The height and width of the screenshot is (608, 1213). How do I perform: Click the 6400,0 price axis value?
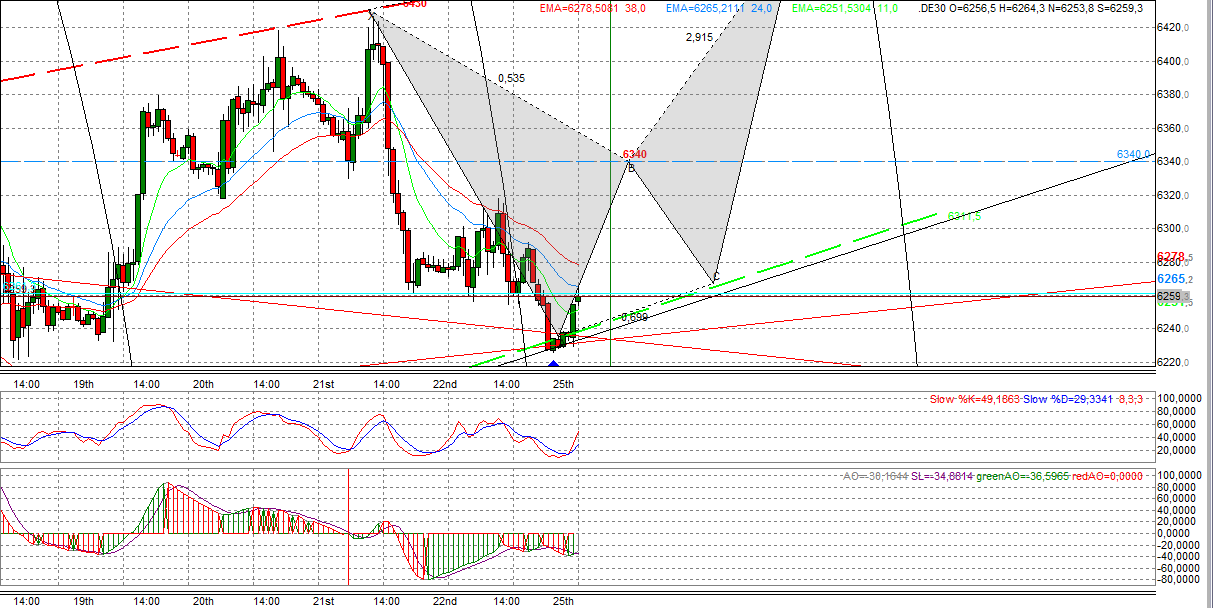click(1172, 61)
